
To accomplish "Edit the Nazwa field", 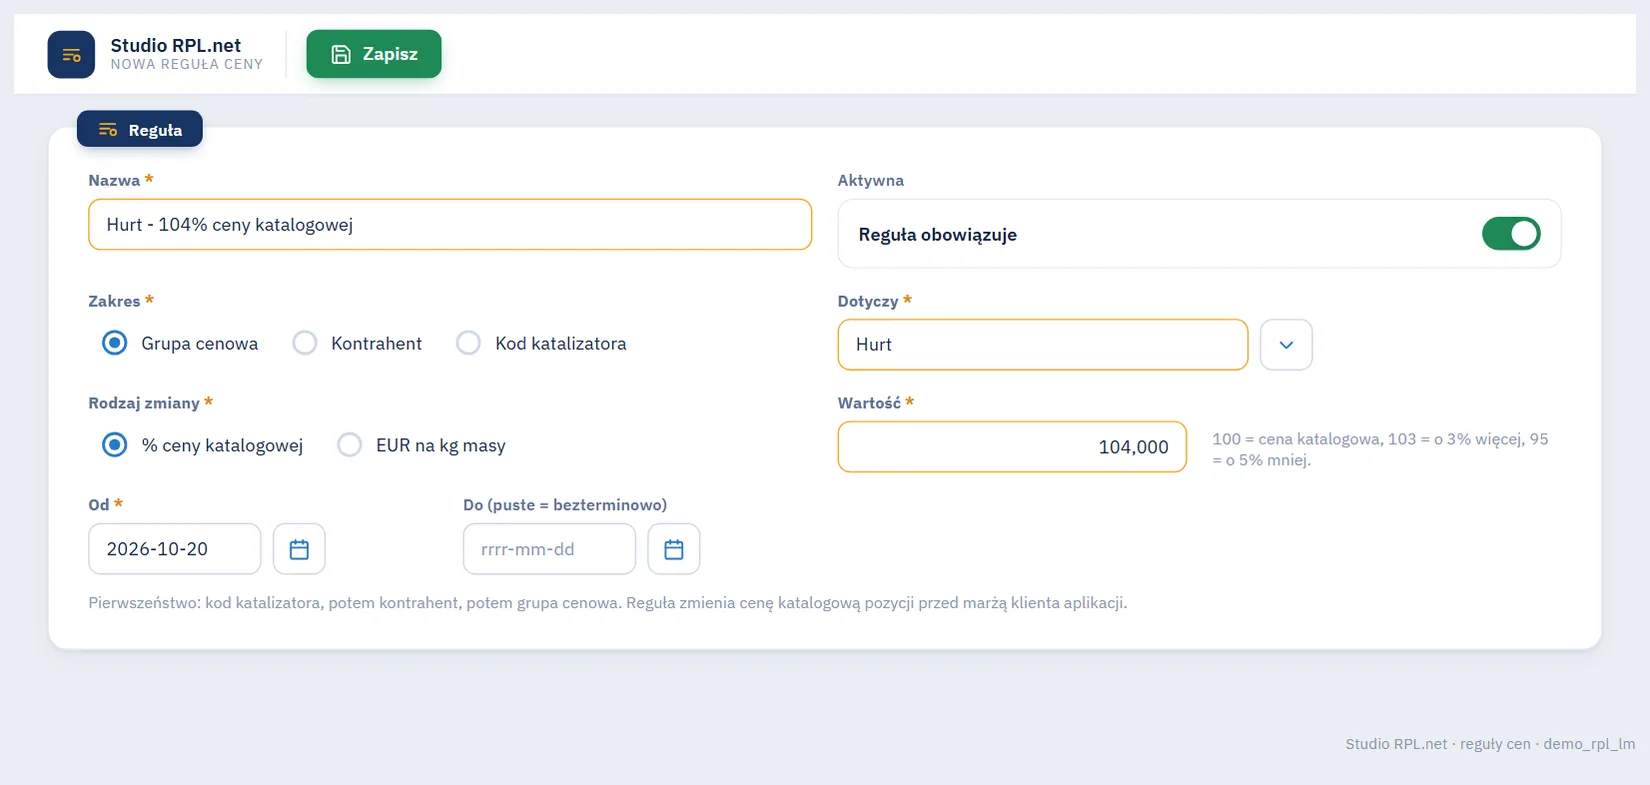I will click(450, 224).
